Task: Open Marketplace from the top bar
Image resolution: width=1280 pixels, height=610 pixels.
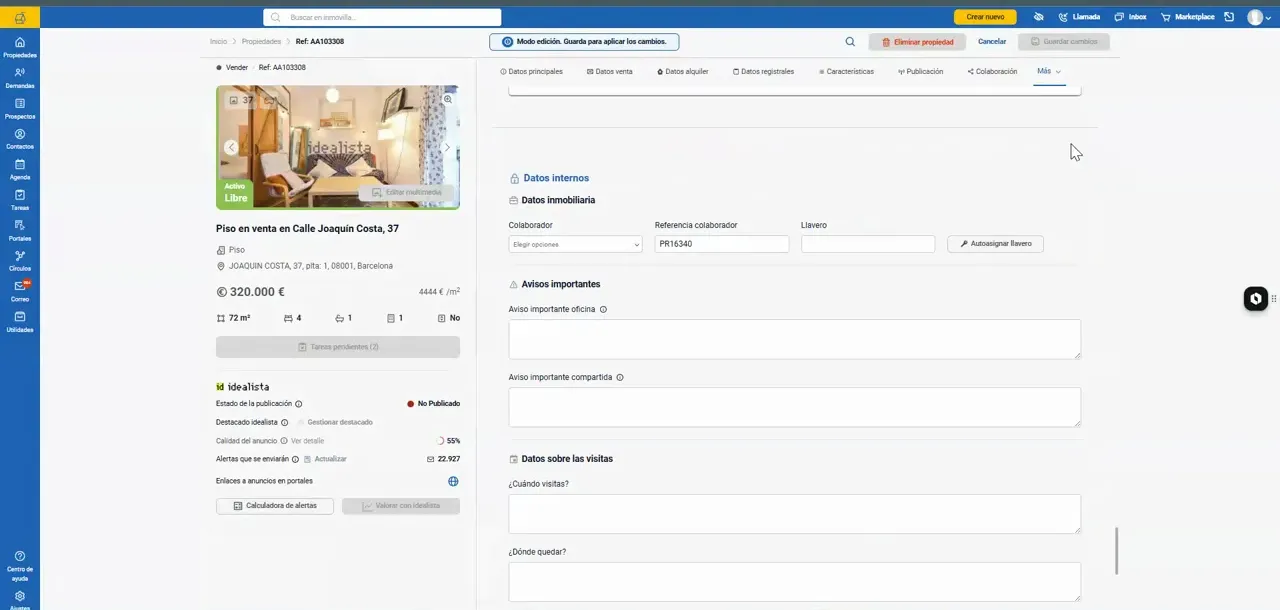Action: pos(1187,17)
